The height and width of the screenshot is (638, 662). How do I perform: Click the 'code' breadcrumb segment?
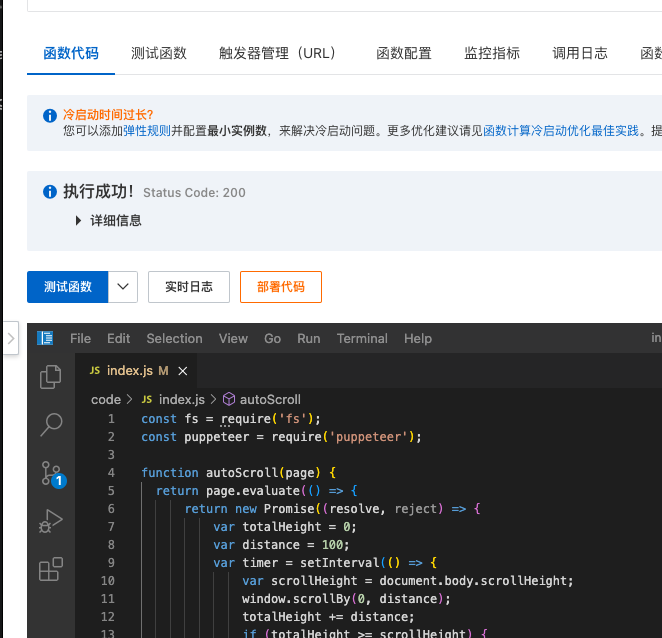pyautogui.click(x=106, y=399)
